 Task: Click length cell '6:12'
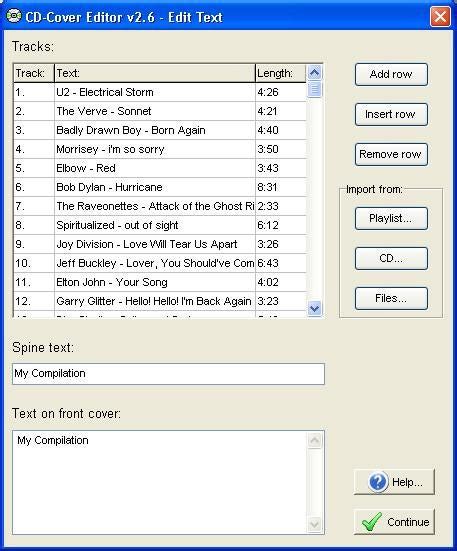[x=281, y=225]
